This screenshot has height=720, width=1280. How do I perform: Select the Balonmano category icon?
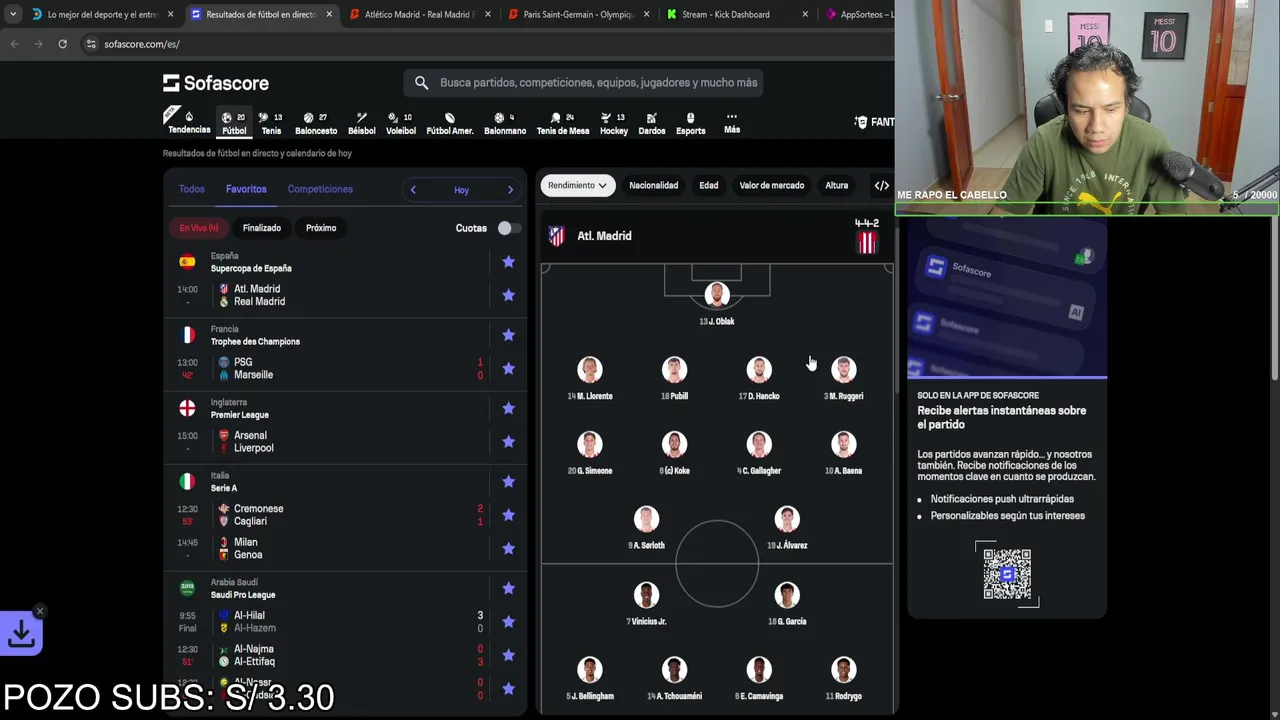click(x=505, y=122)
